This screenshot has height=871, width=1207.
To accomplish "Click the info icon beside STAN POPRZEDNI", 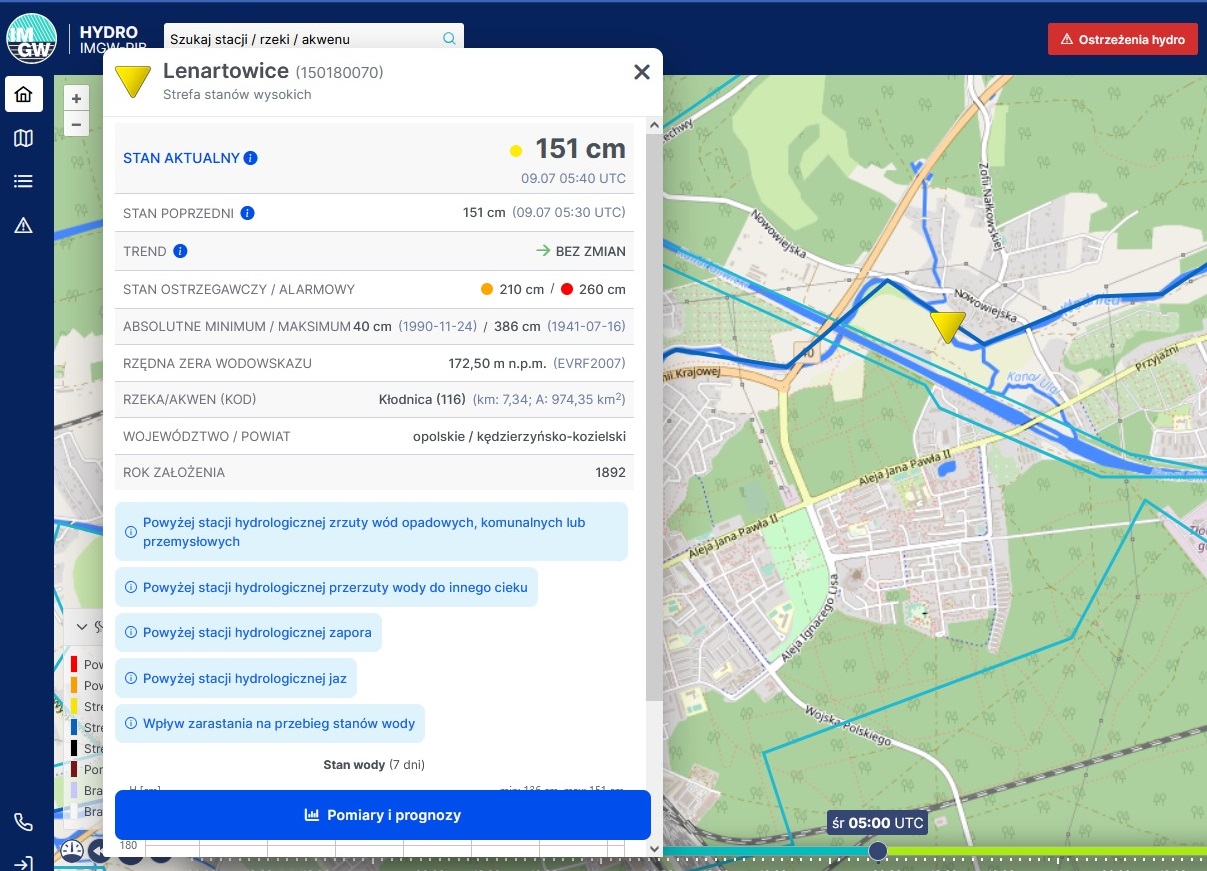I will coord(247,213).
